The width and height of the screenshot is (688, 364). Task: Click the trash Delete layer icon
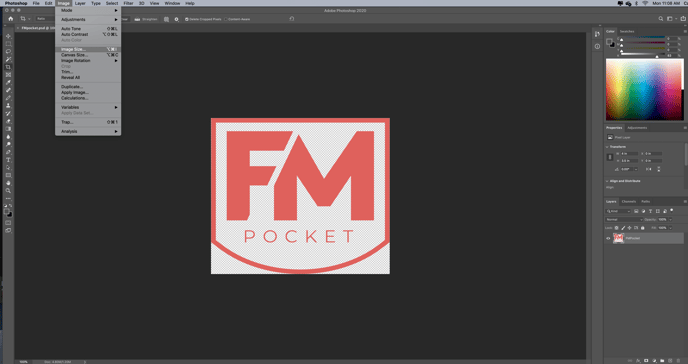point(679,360)
